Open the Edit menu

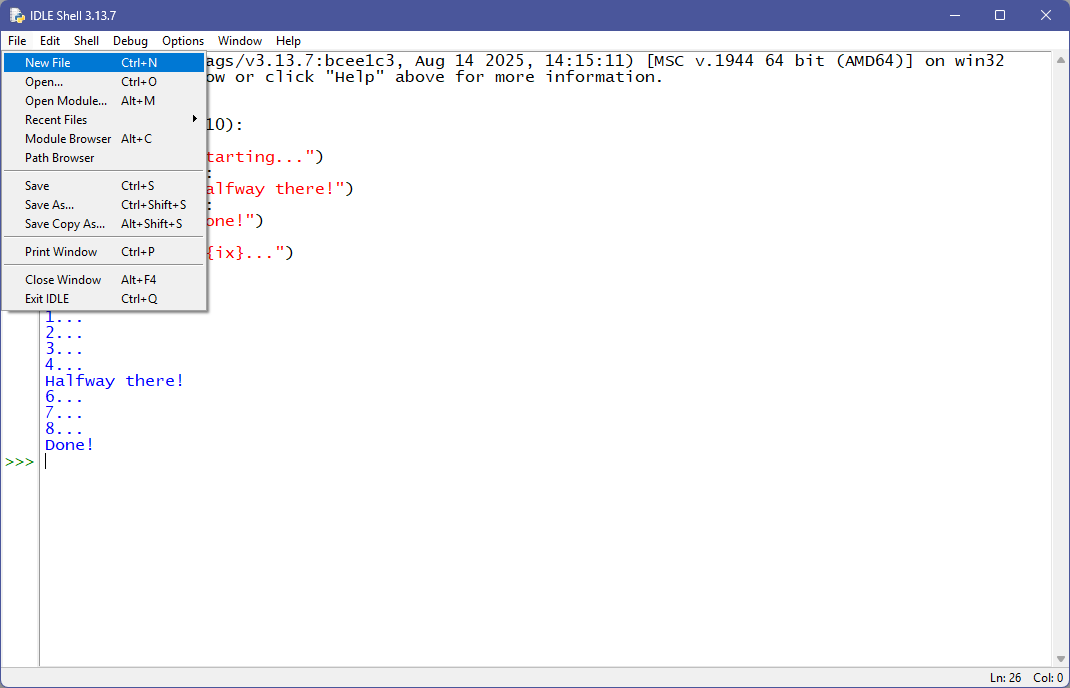[x=50, y=41]
